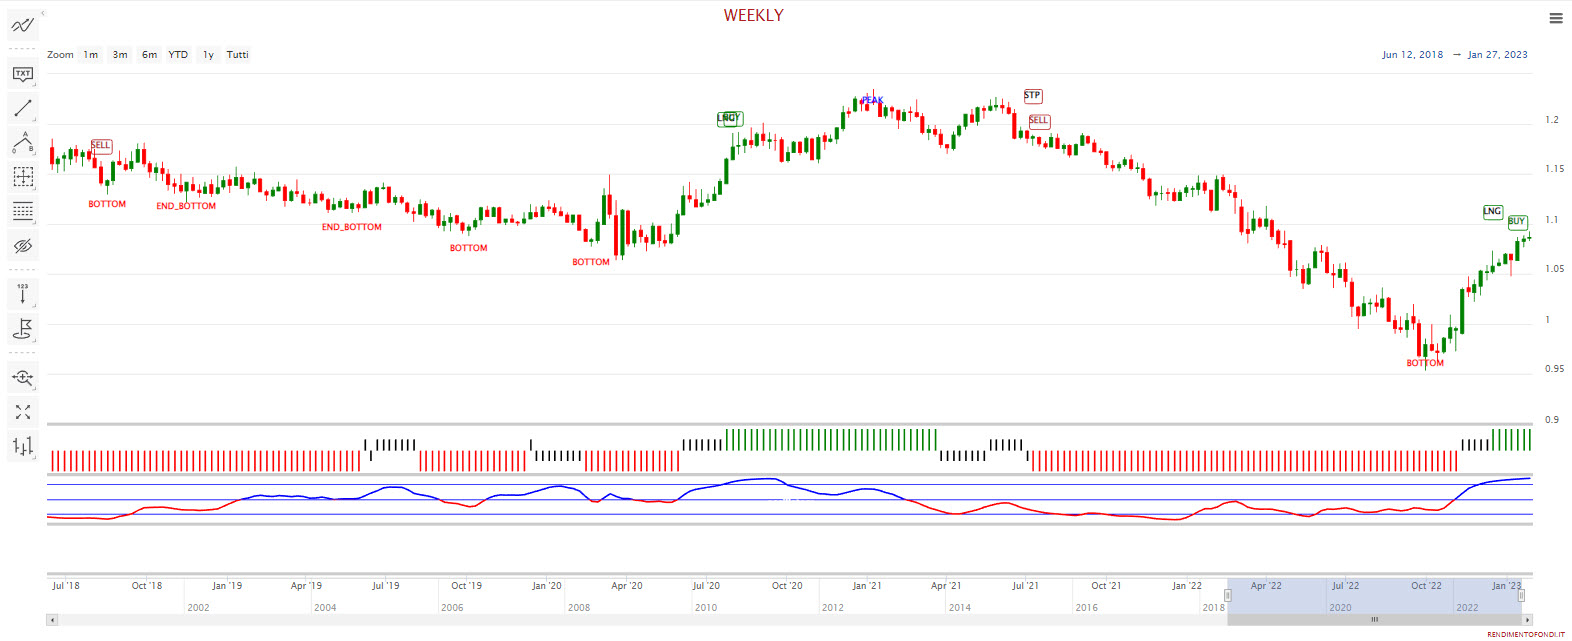This screenshot has width=1572, height=641.
Task: Select the vertical counter label tool
Action: (x=22, y=293)
